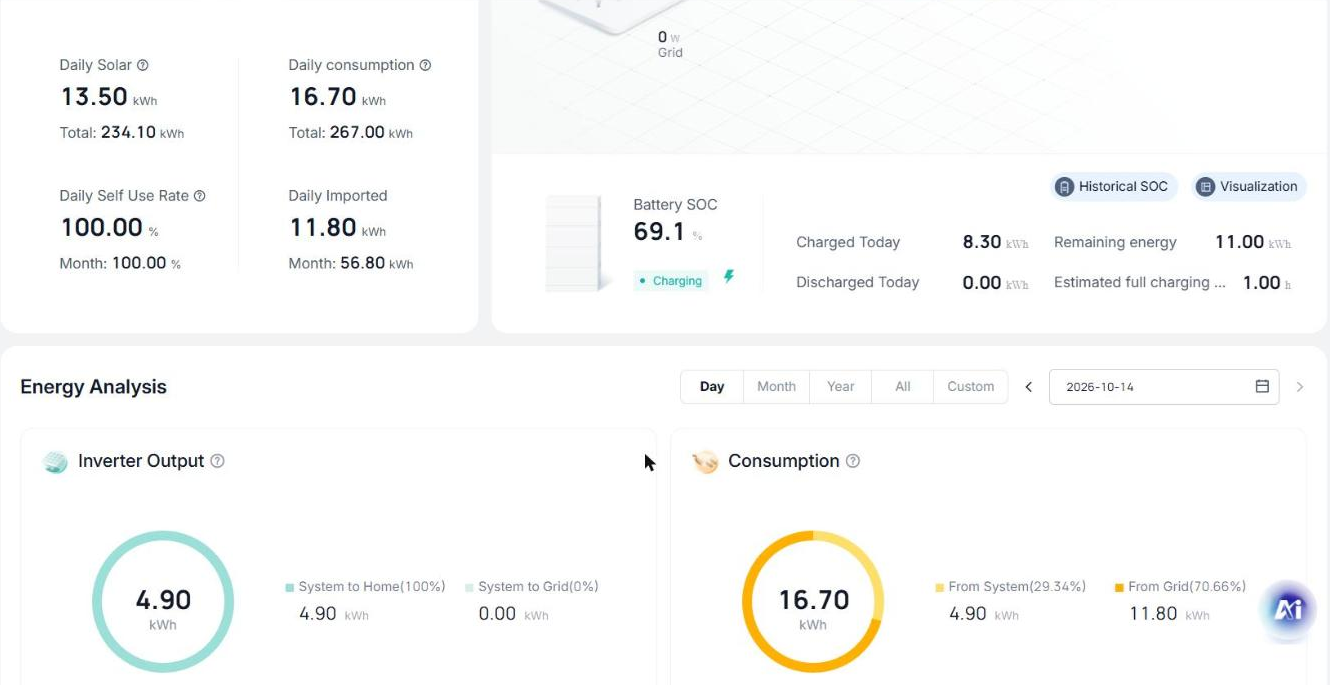This screenshot has width=1330, height=685.
Task: Click the System to Grid 0.00 kWh value
Action: click(513, 614)
